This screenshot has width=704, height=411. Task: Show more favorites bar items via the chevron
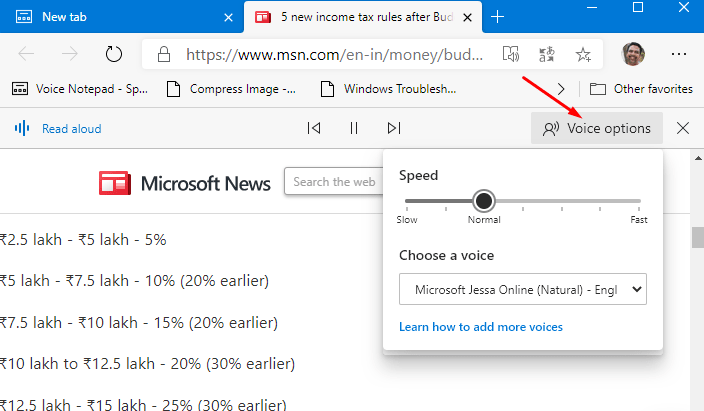pyautogui.click(x=560, y=89)
